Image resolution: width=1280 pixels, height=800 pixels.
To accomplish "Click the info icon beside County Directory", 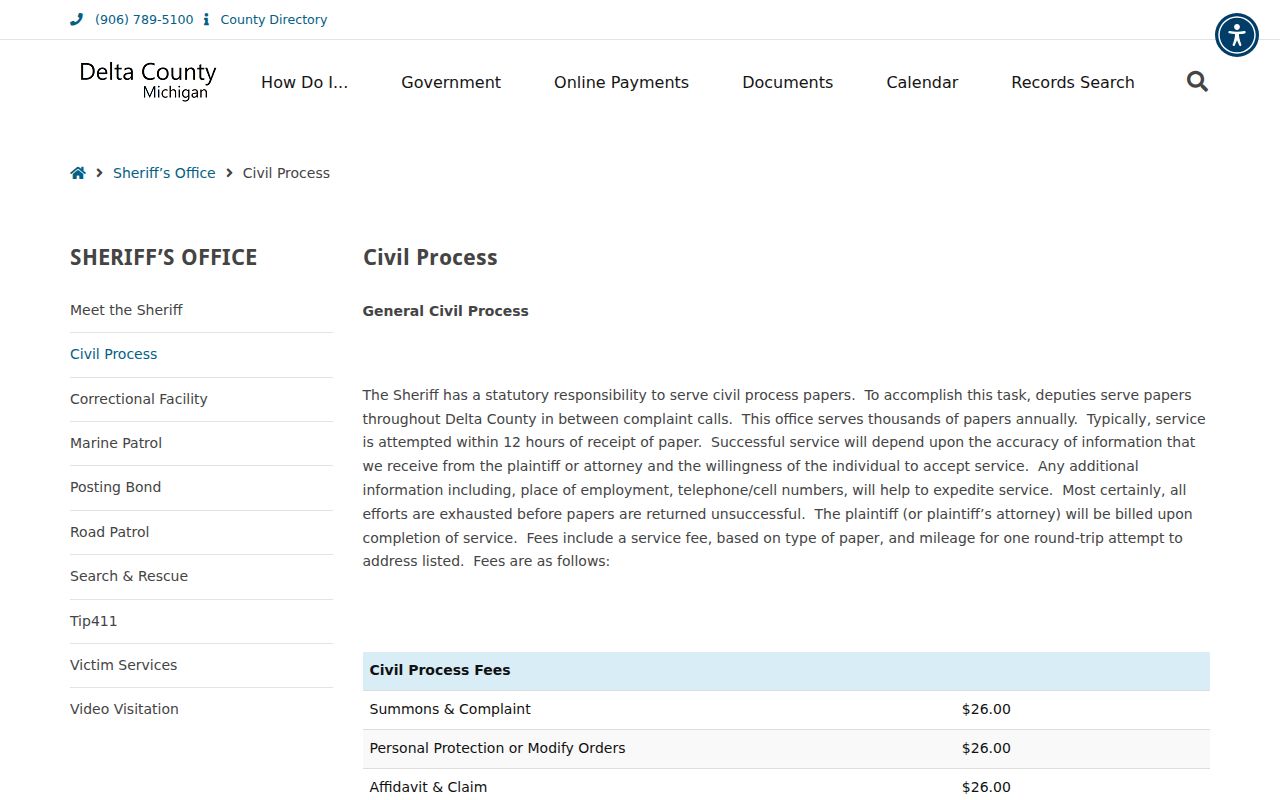I will click(206, 19).
